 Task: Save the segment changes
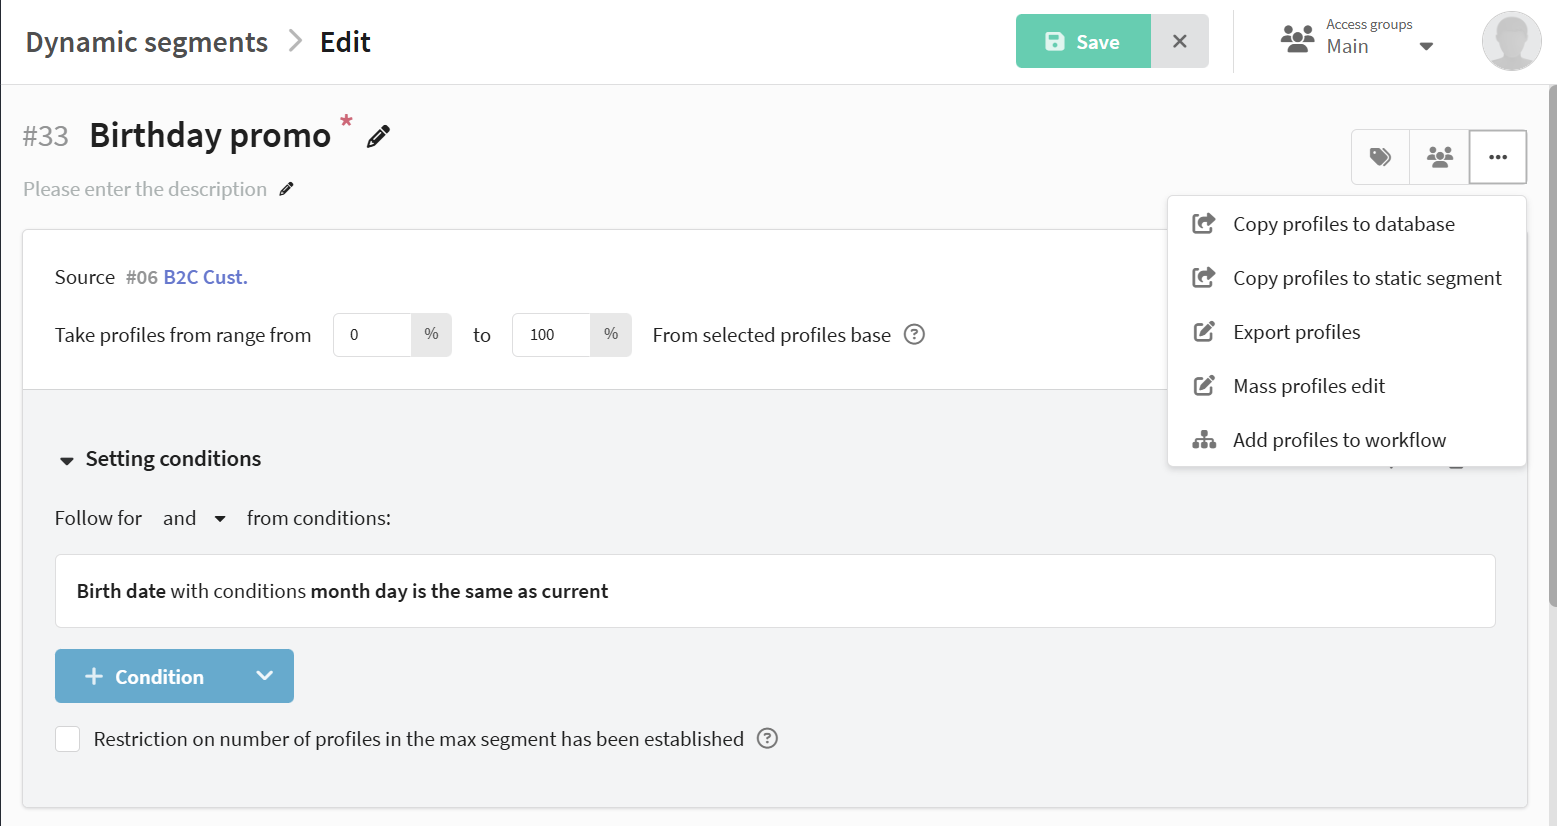[1083, 42]
